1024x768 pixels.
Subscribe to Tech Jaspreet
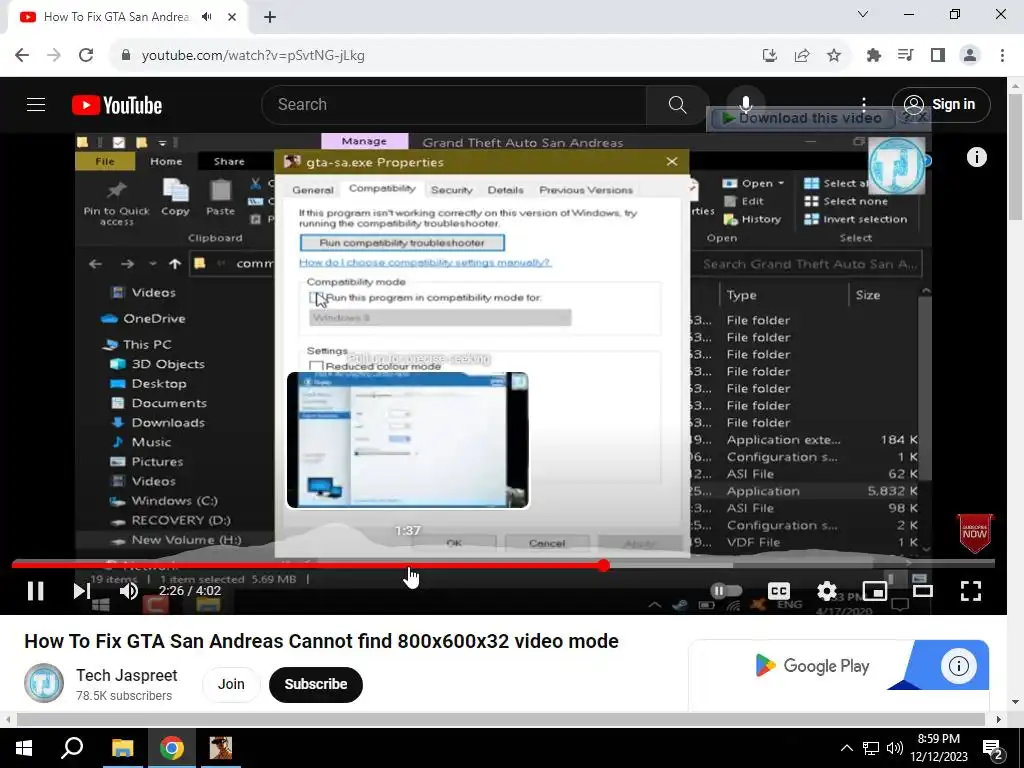(315, 684)
